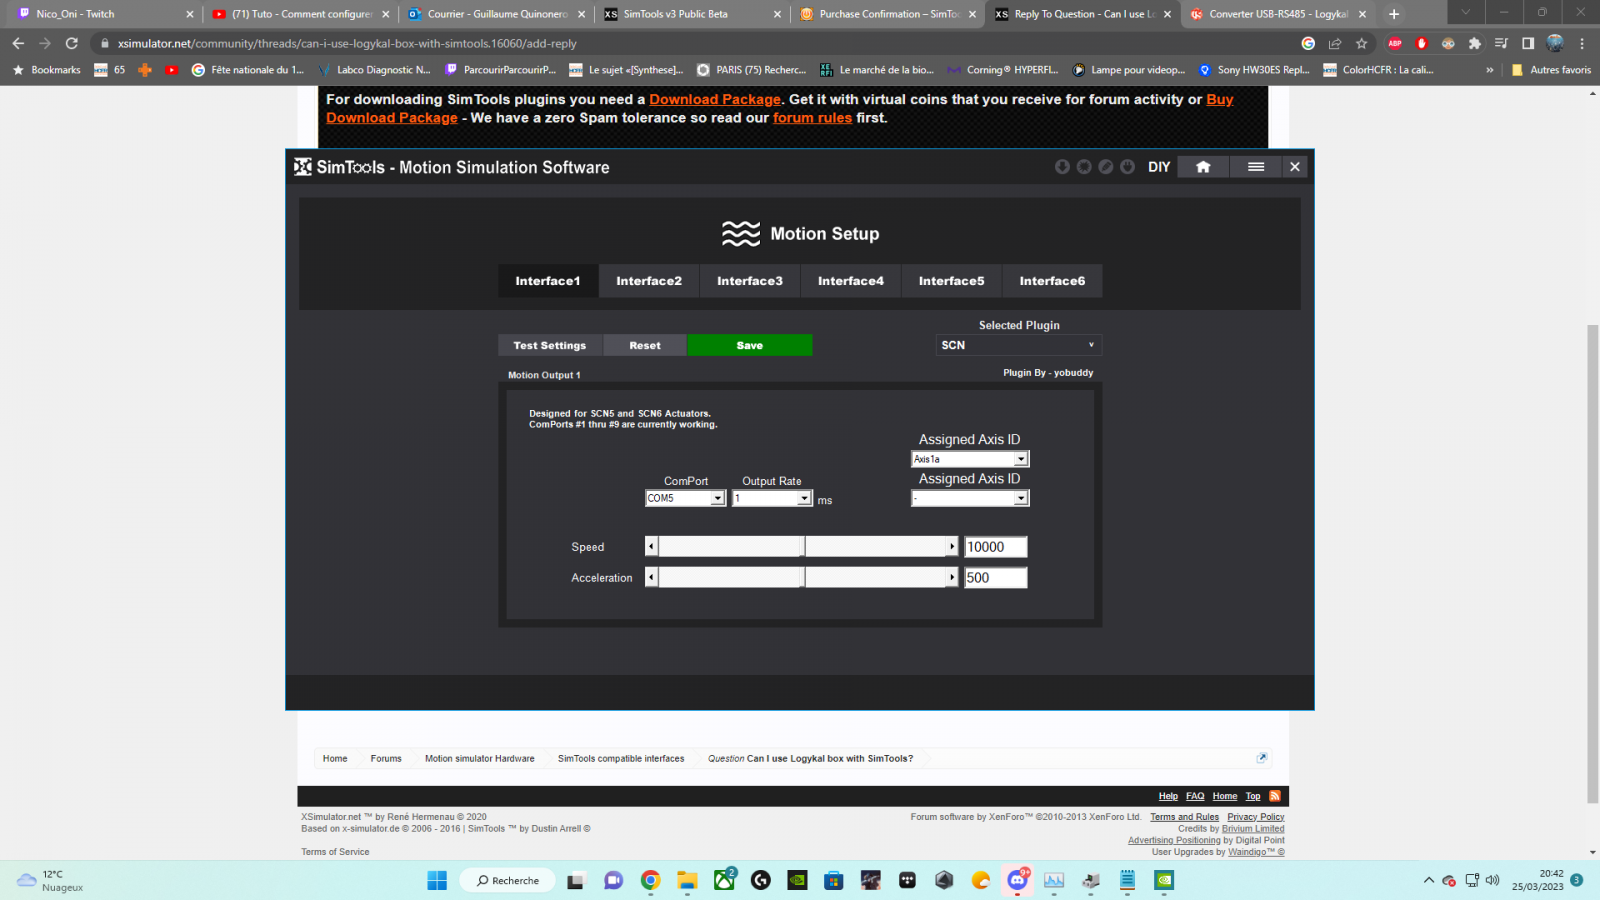Viewport: 1600px width, 900px height.
Task: Click the Acceleration value field showing 500
Action: (x=995, y=578)
